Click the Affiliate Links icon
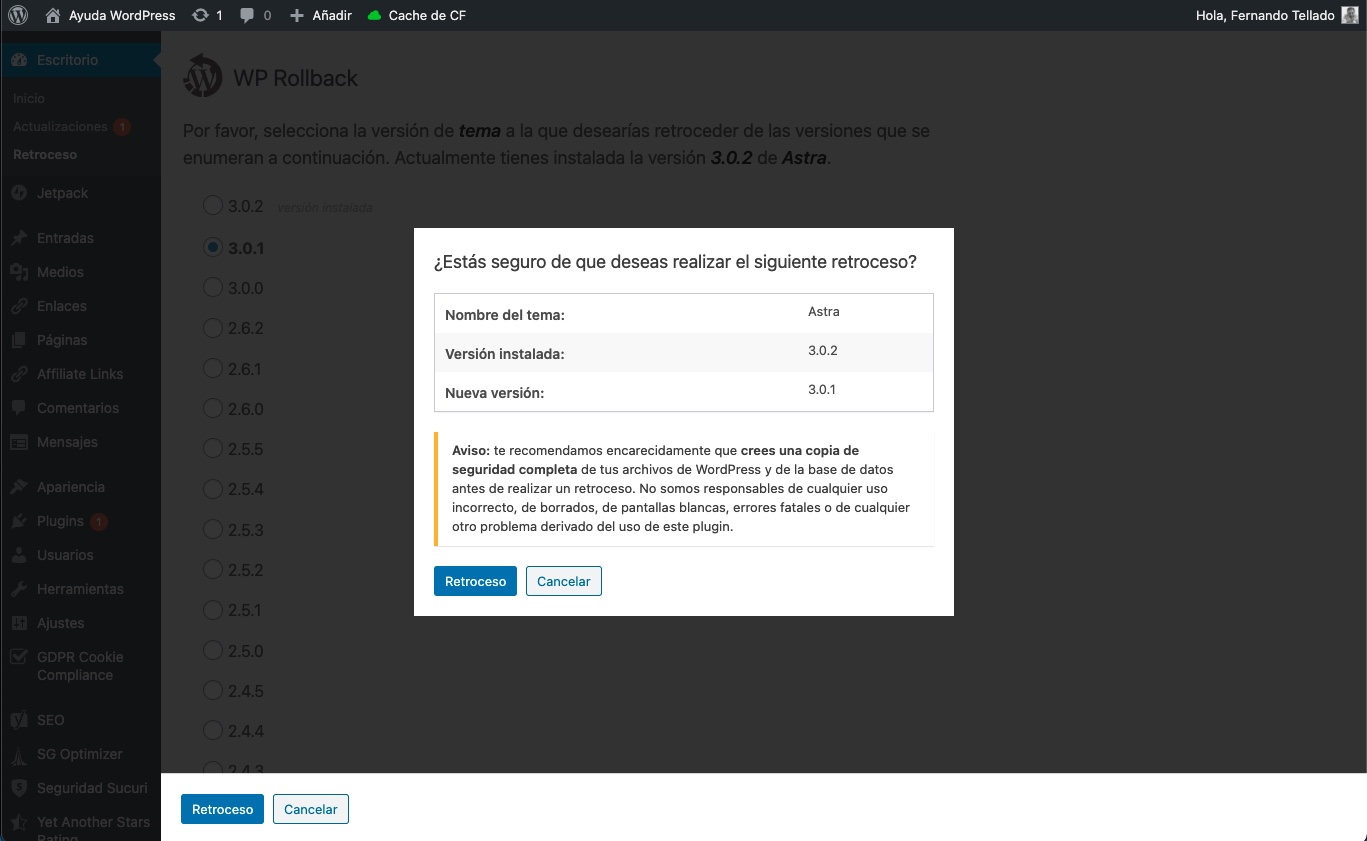The width and height of the screenshot is (1367, 841). (x=18, y=374)
